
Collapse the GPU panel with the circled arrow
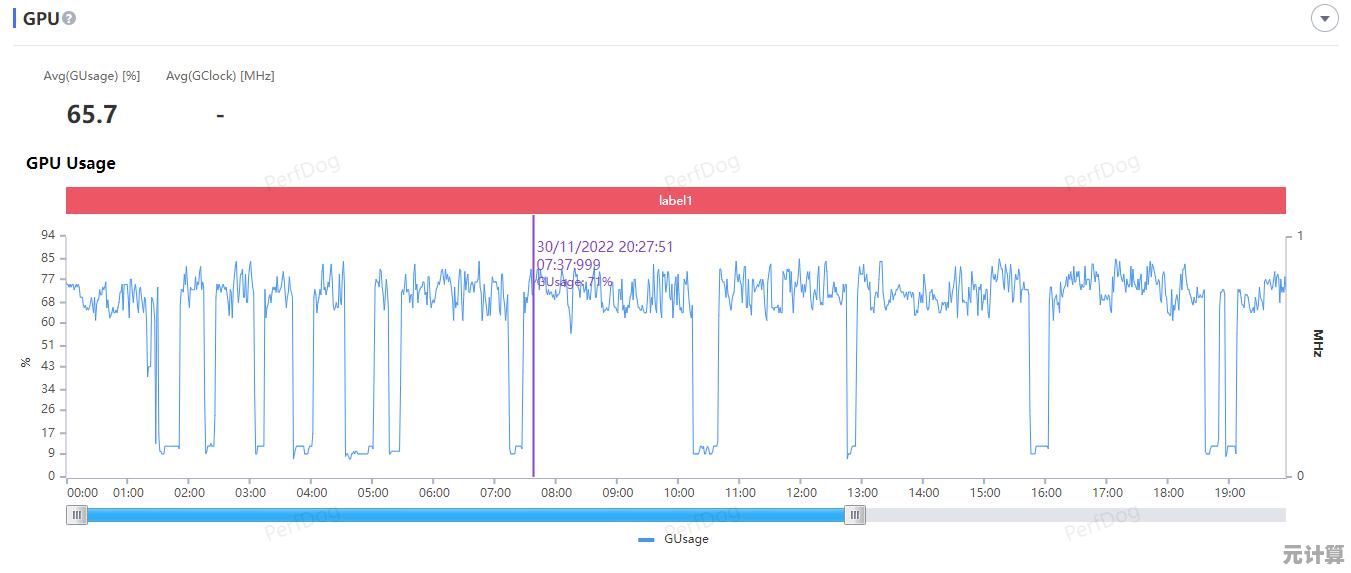click(x=1324, y=18)
